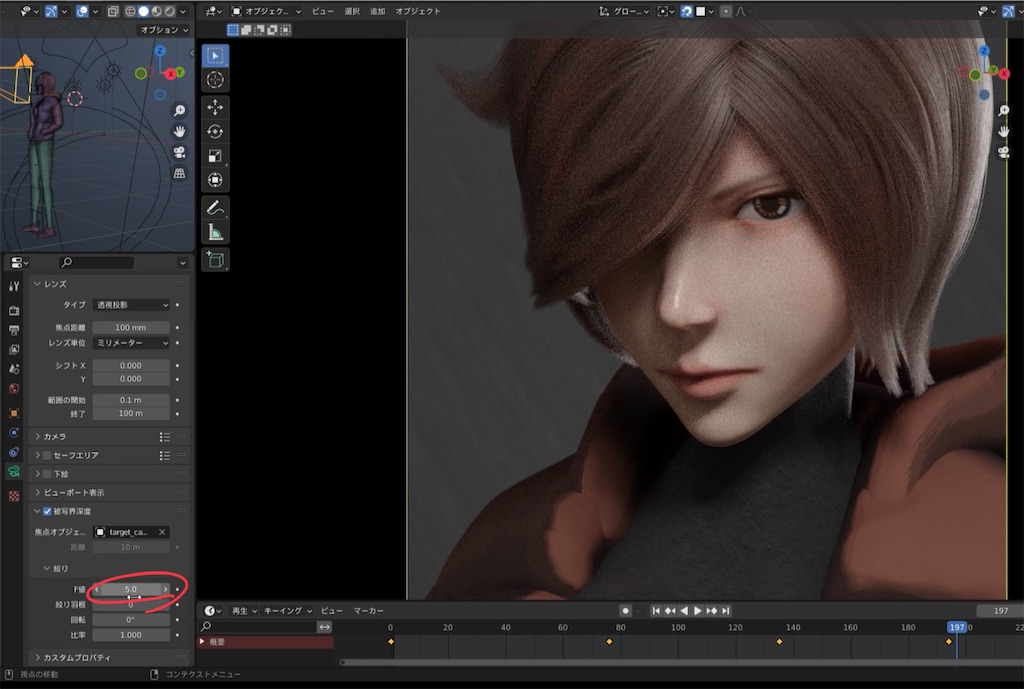Viewport: 1024px width, 689px height.
Task: Select the Move tool in viewport toolbar
Action: tap(215, 107)
